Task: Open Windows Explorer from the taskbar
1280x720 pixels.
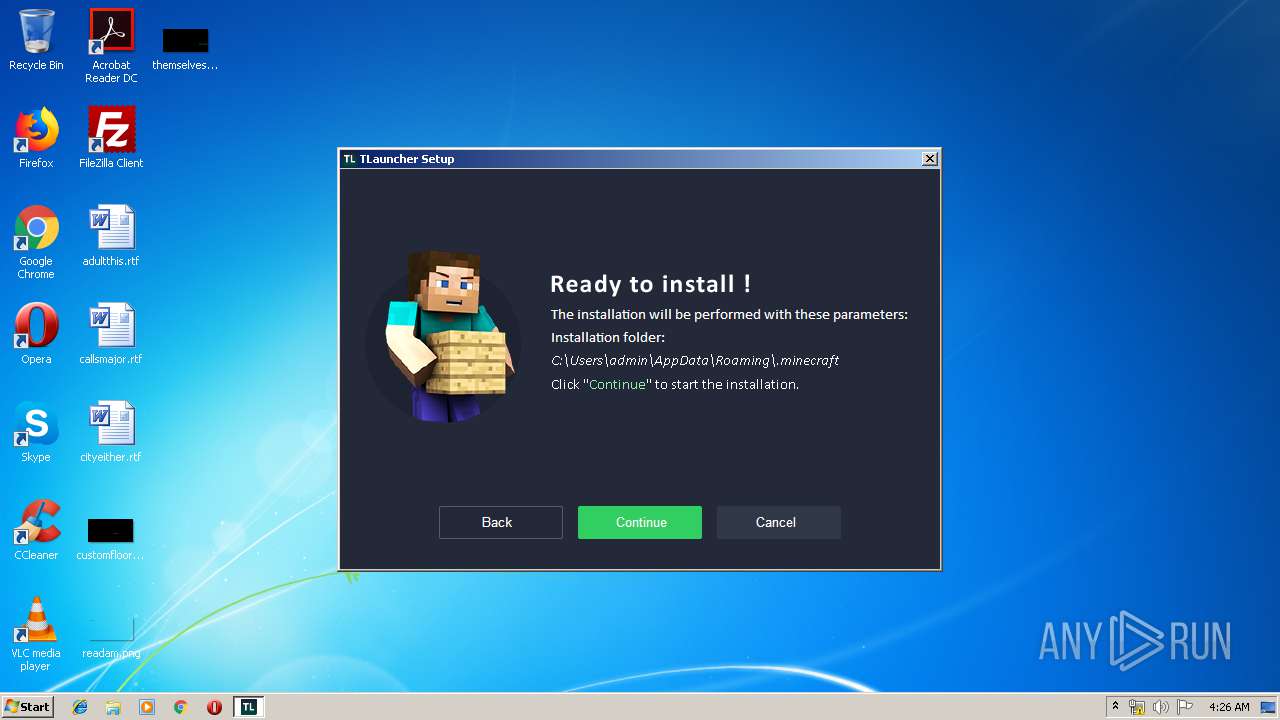Action: pyautogui.click(x=113, y=707)
